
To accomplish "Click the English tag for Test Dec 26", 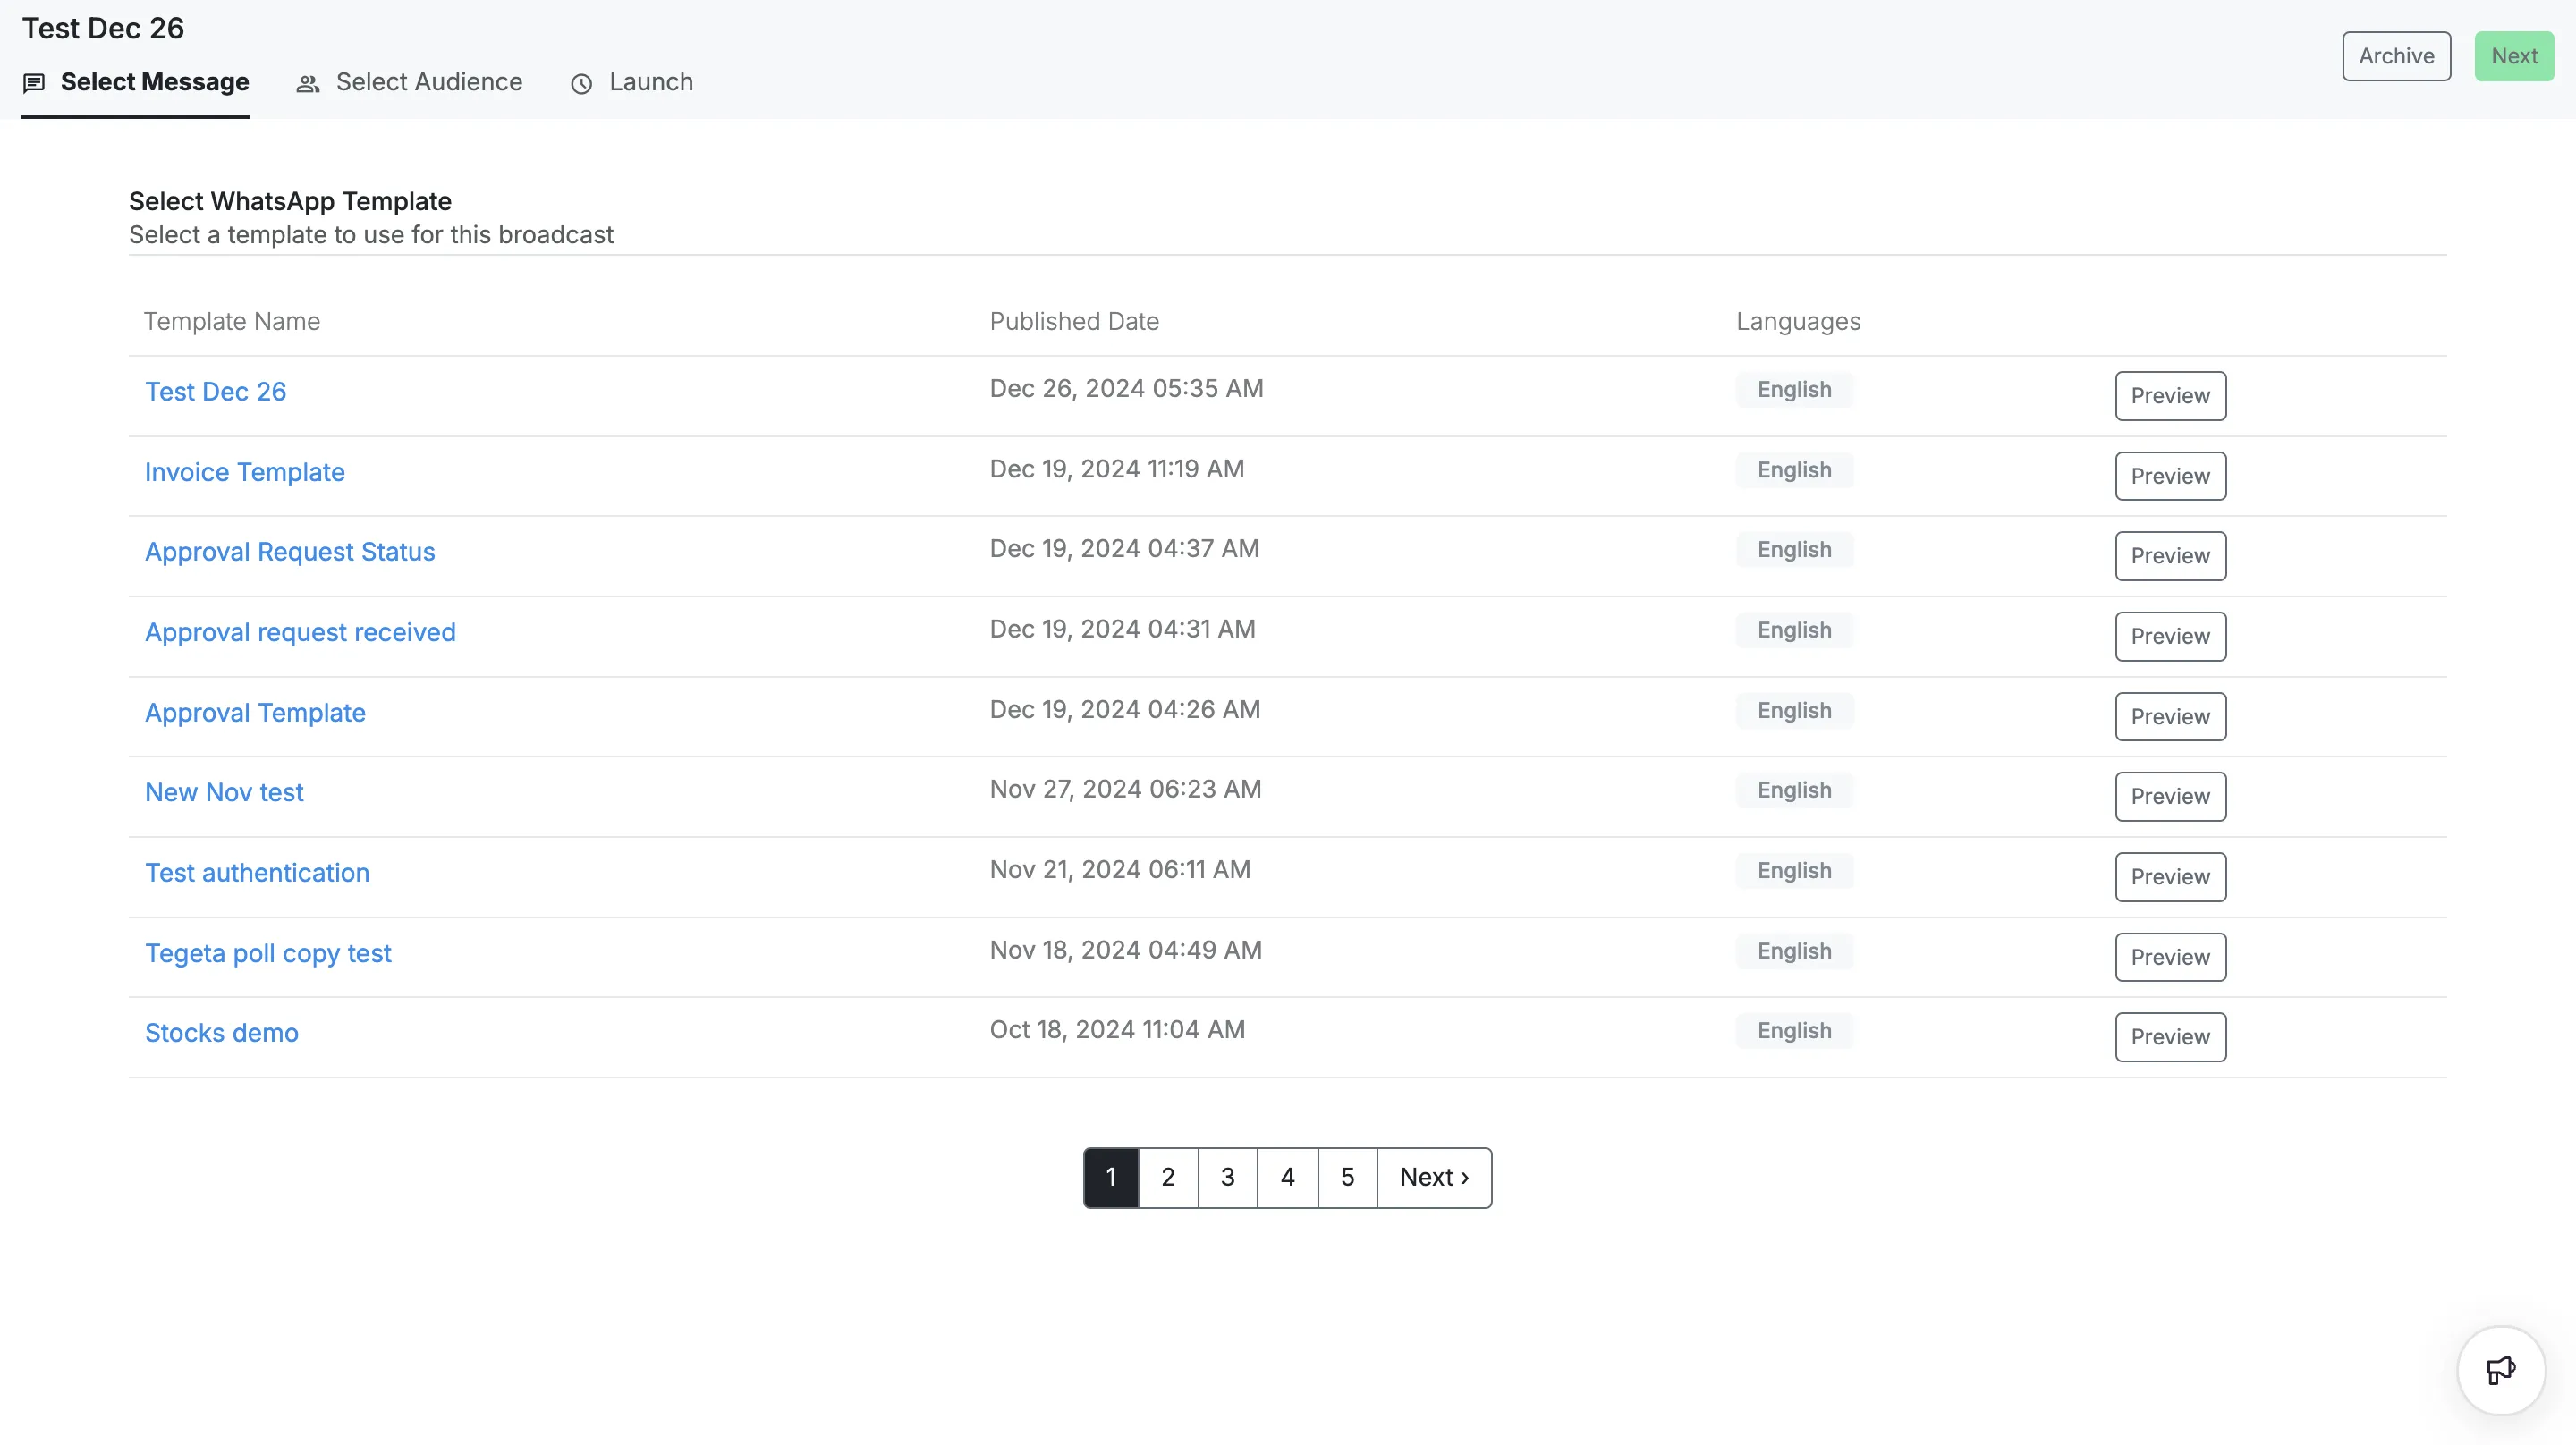I will 1794,390.
